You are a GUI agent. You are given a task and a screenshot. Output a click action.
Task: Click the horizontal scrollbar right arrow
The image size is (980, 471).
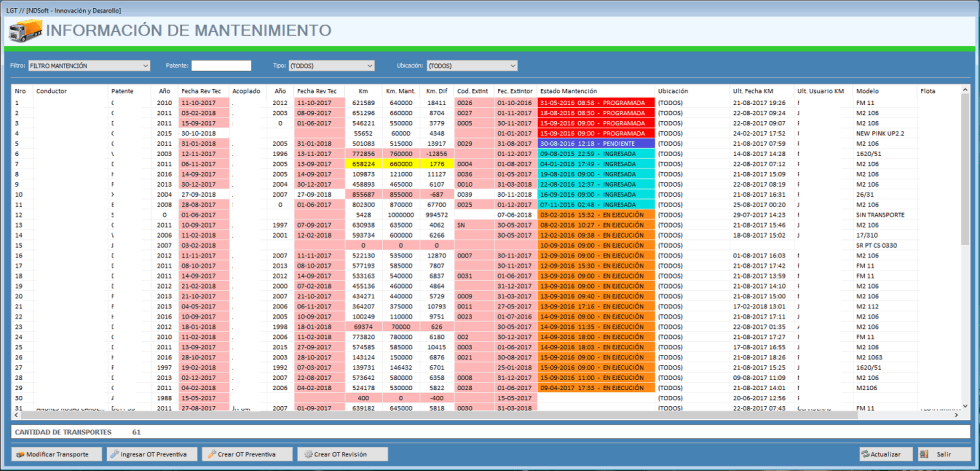click(956, 415)
